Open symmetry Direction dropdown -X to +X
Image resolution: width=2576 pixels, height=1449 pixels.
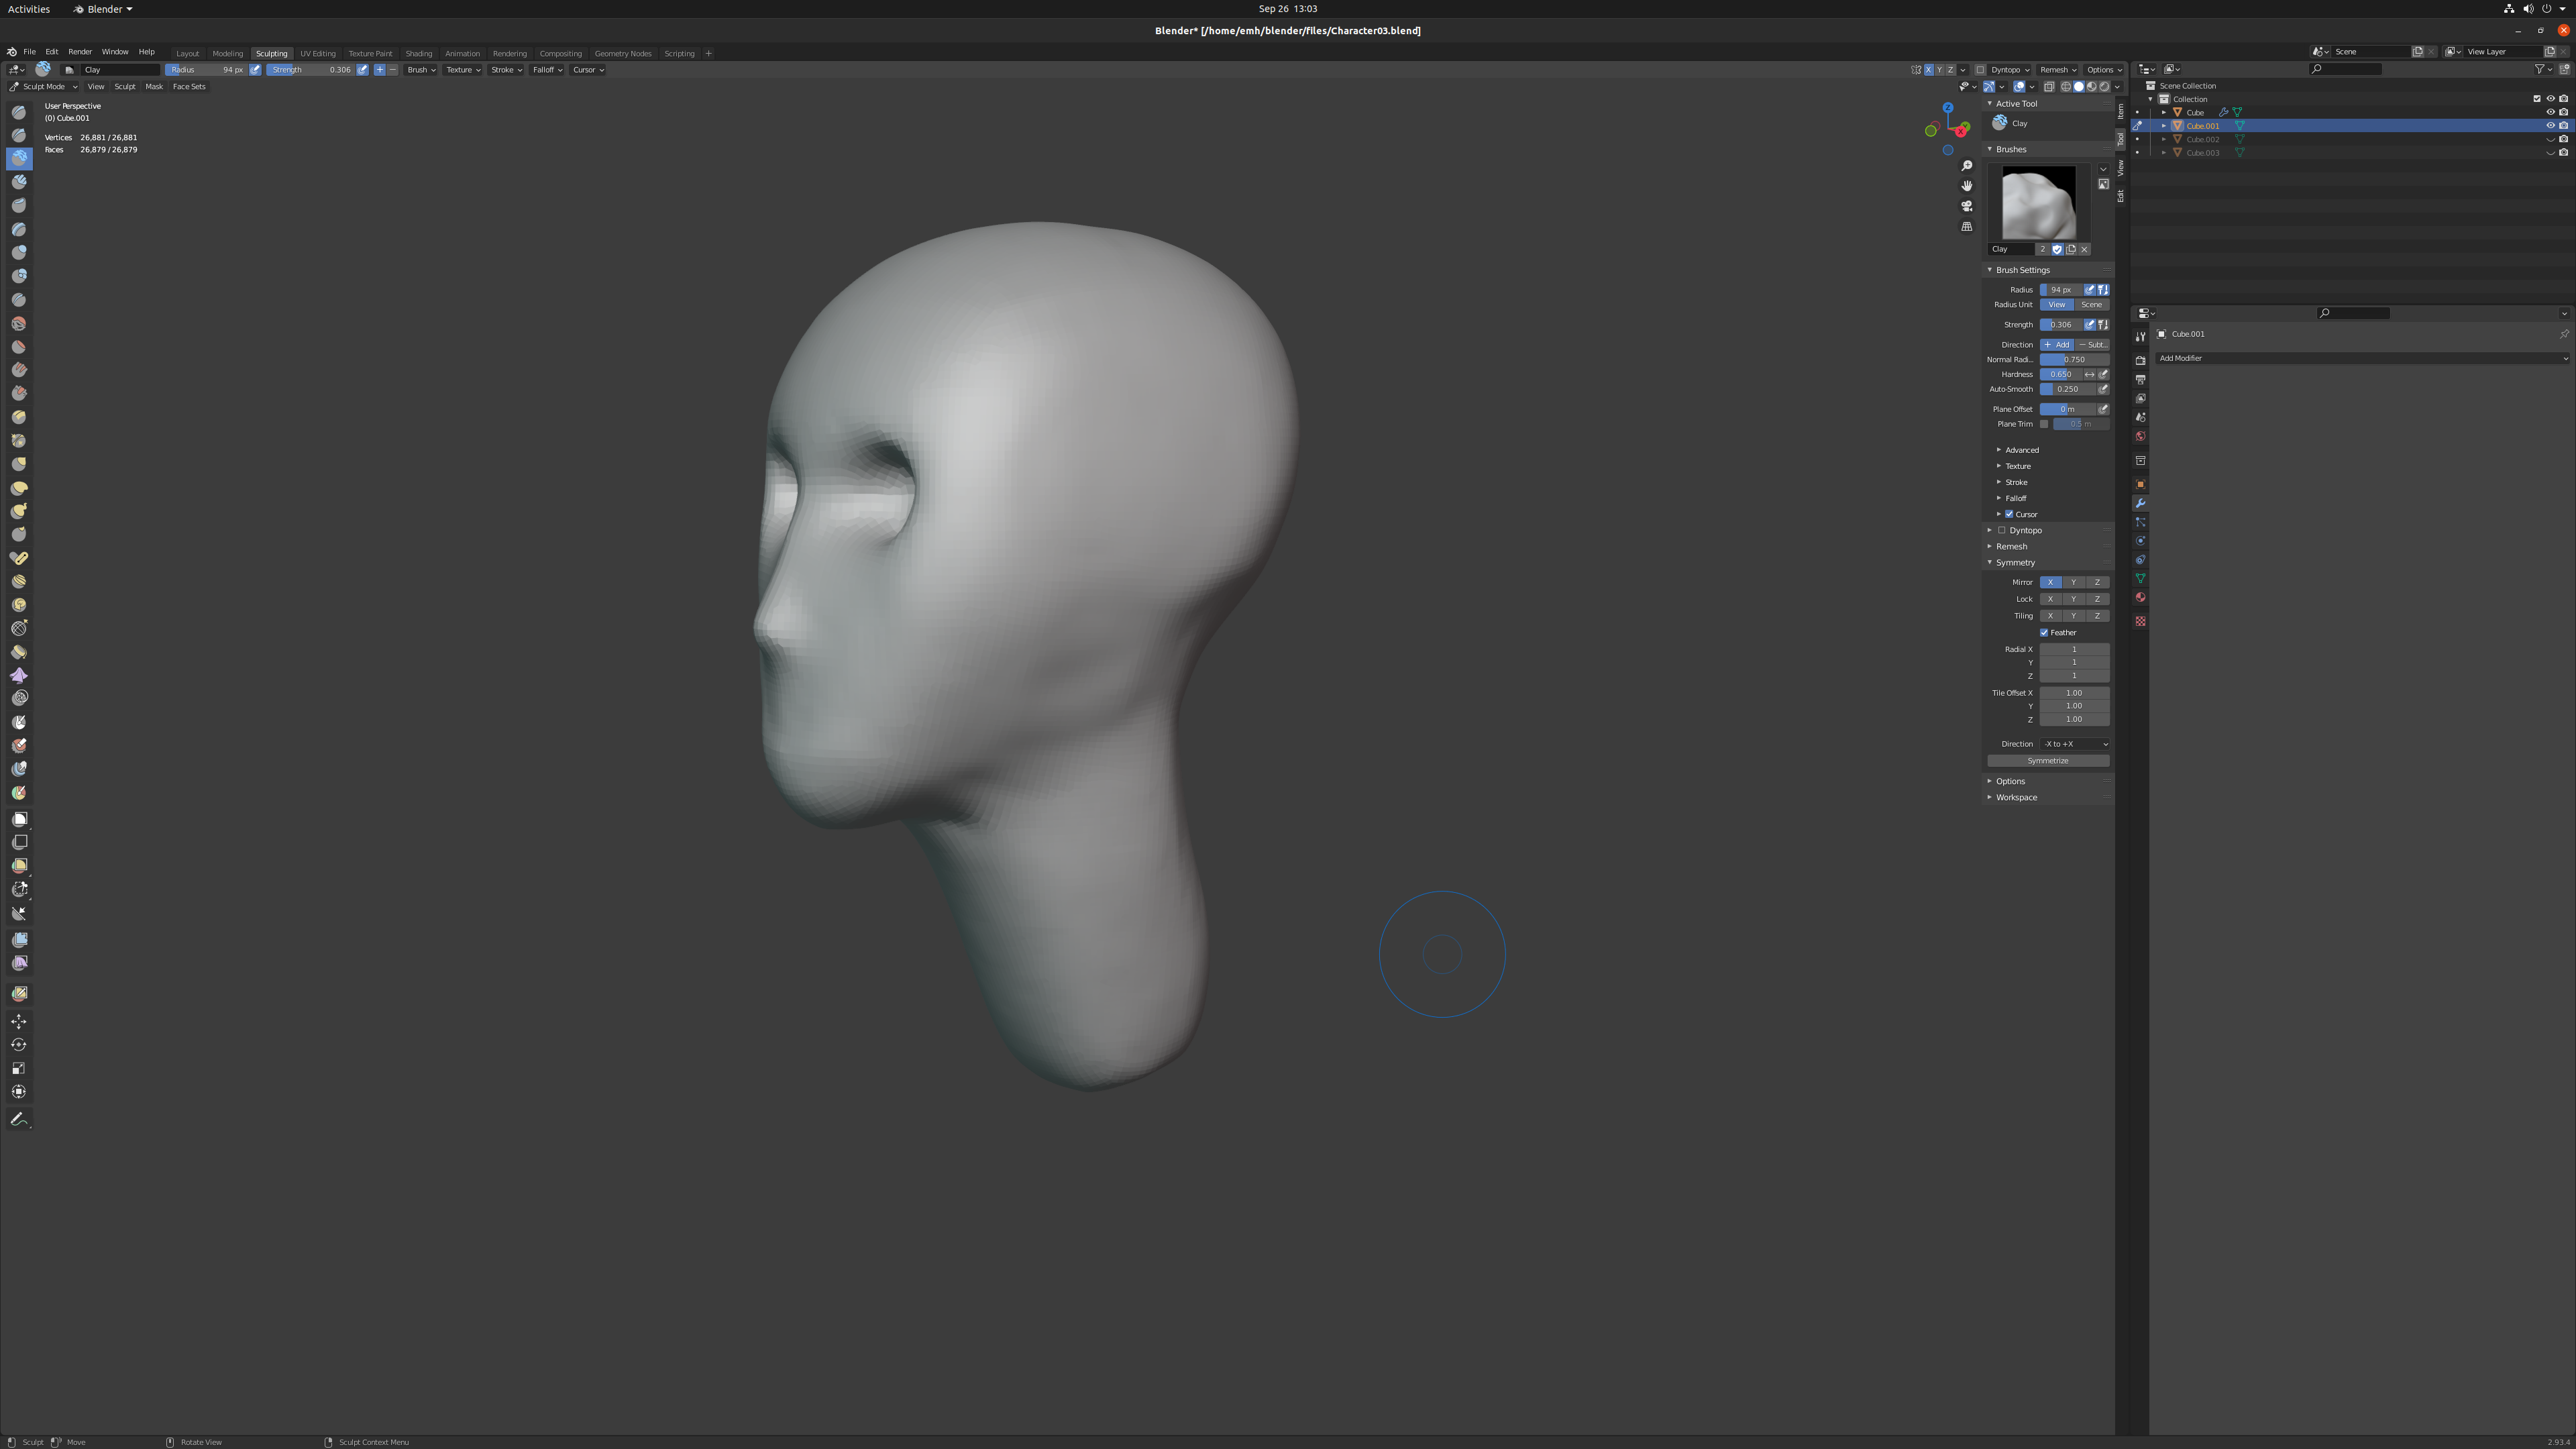2075,744
